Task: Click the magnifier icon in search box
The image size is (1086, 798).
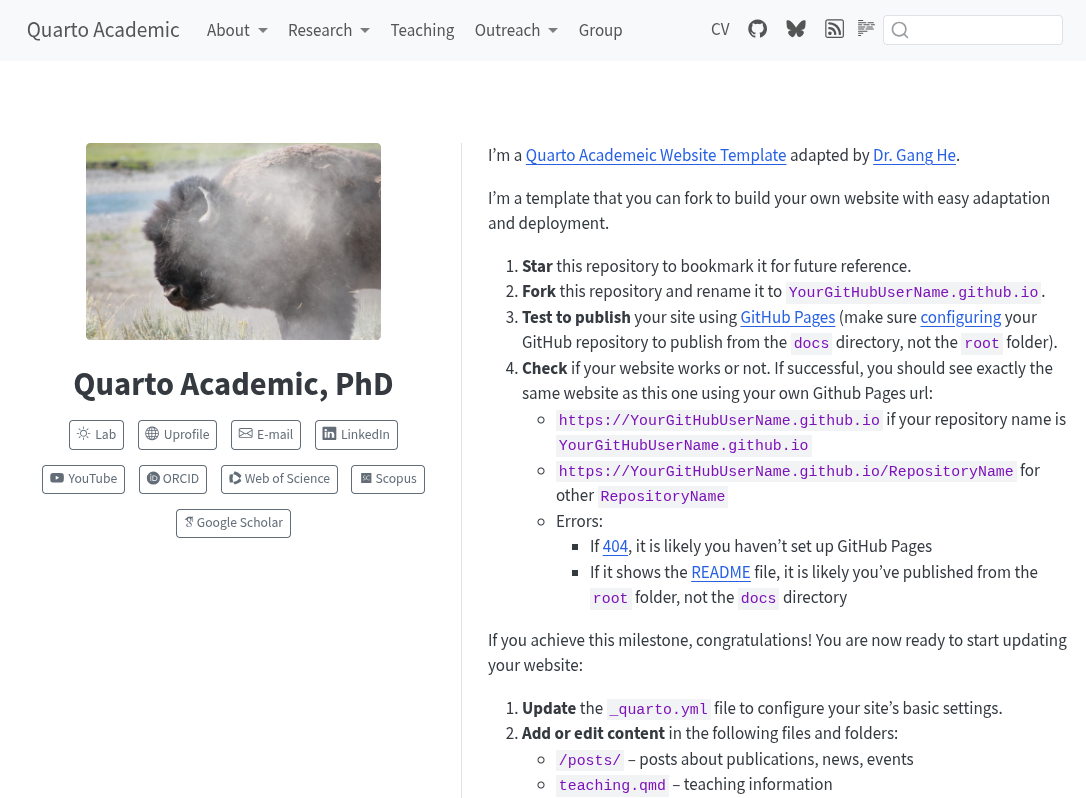Action: coord(900,30)
